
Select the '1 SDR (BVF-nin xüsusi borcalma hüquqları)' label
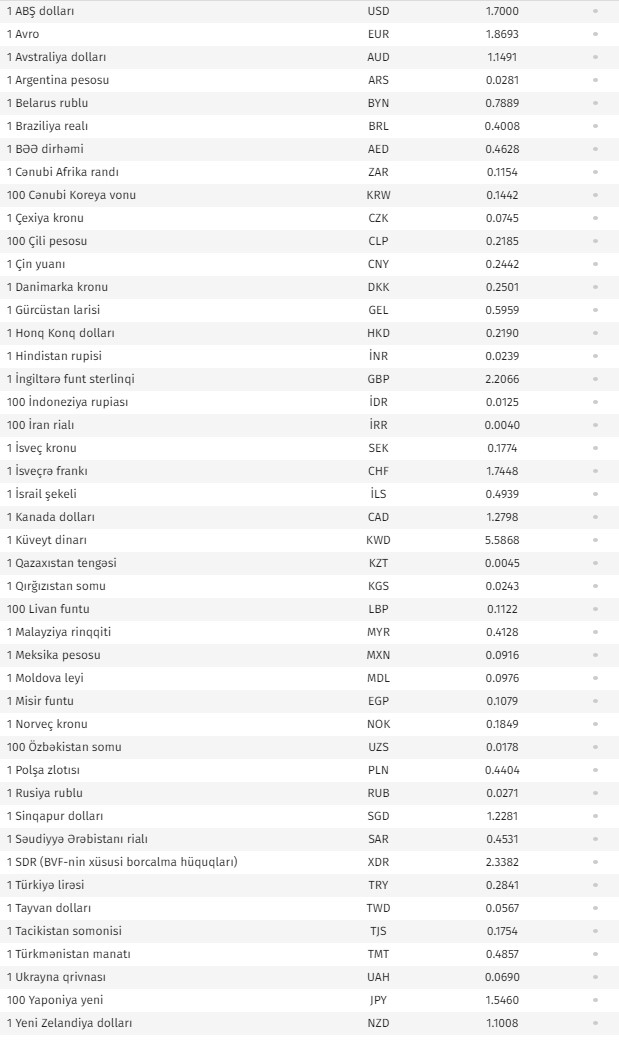click(x=122, y=862)
